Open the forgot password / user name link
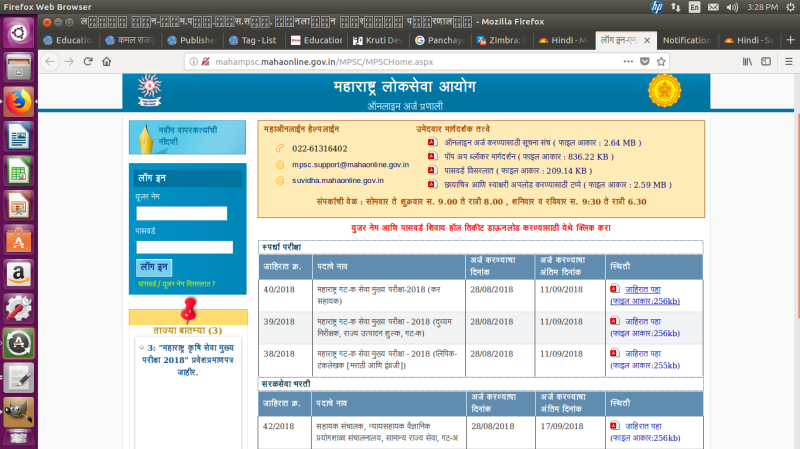The width and height of the screenshot is (800, 449). (x=177, y=284)
